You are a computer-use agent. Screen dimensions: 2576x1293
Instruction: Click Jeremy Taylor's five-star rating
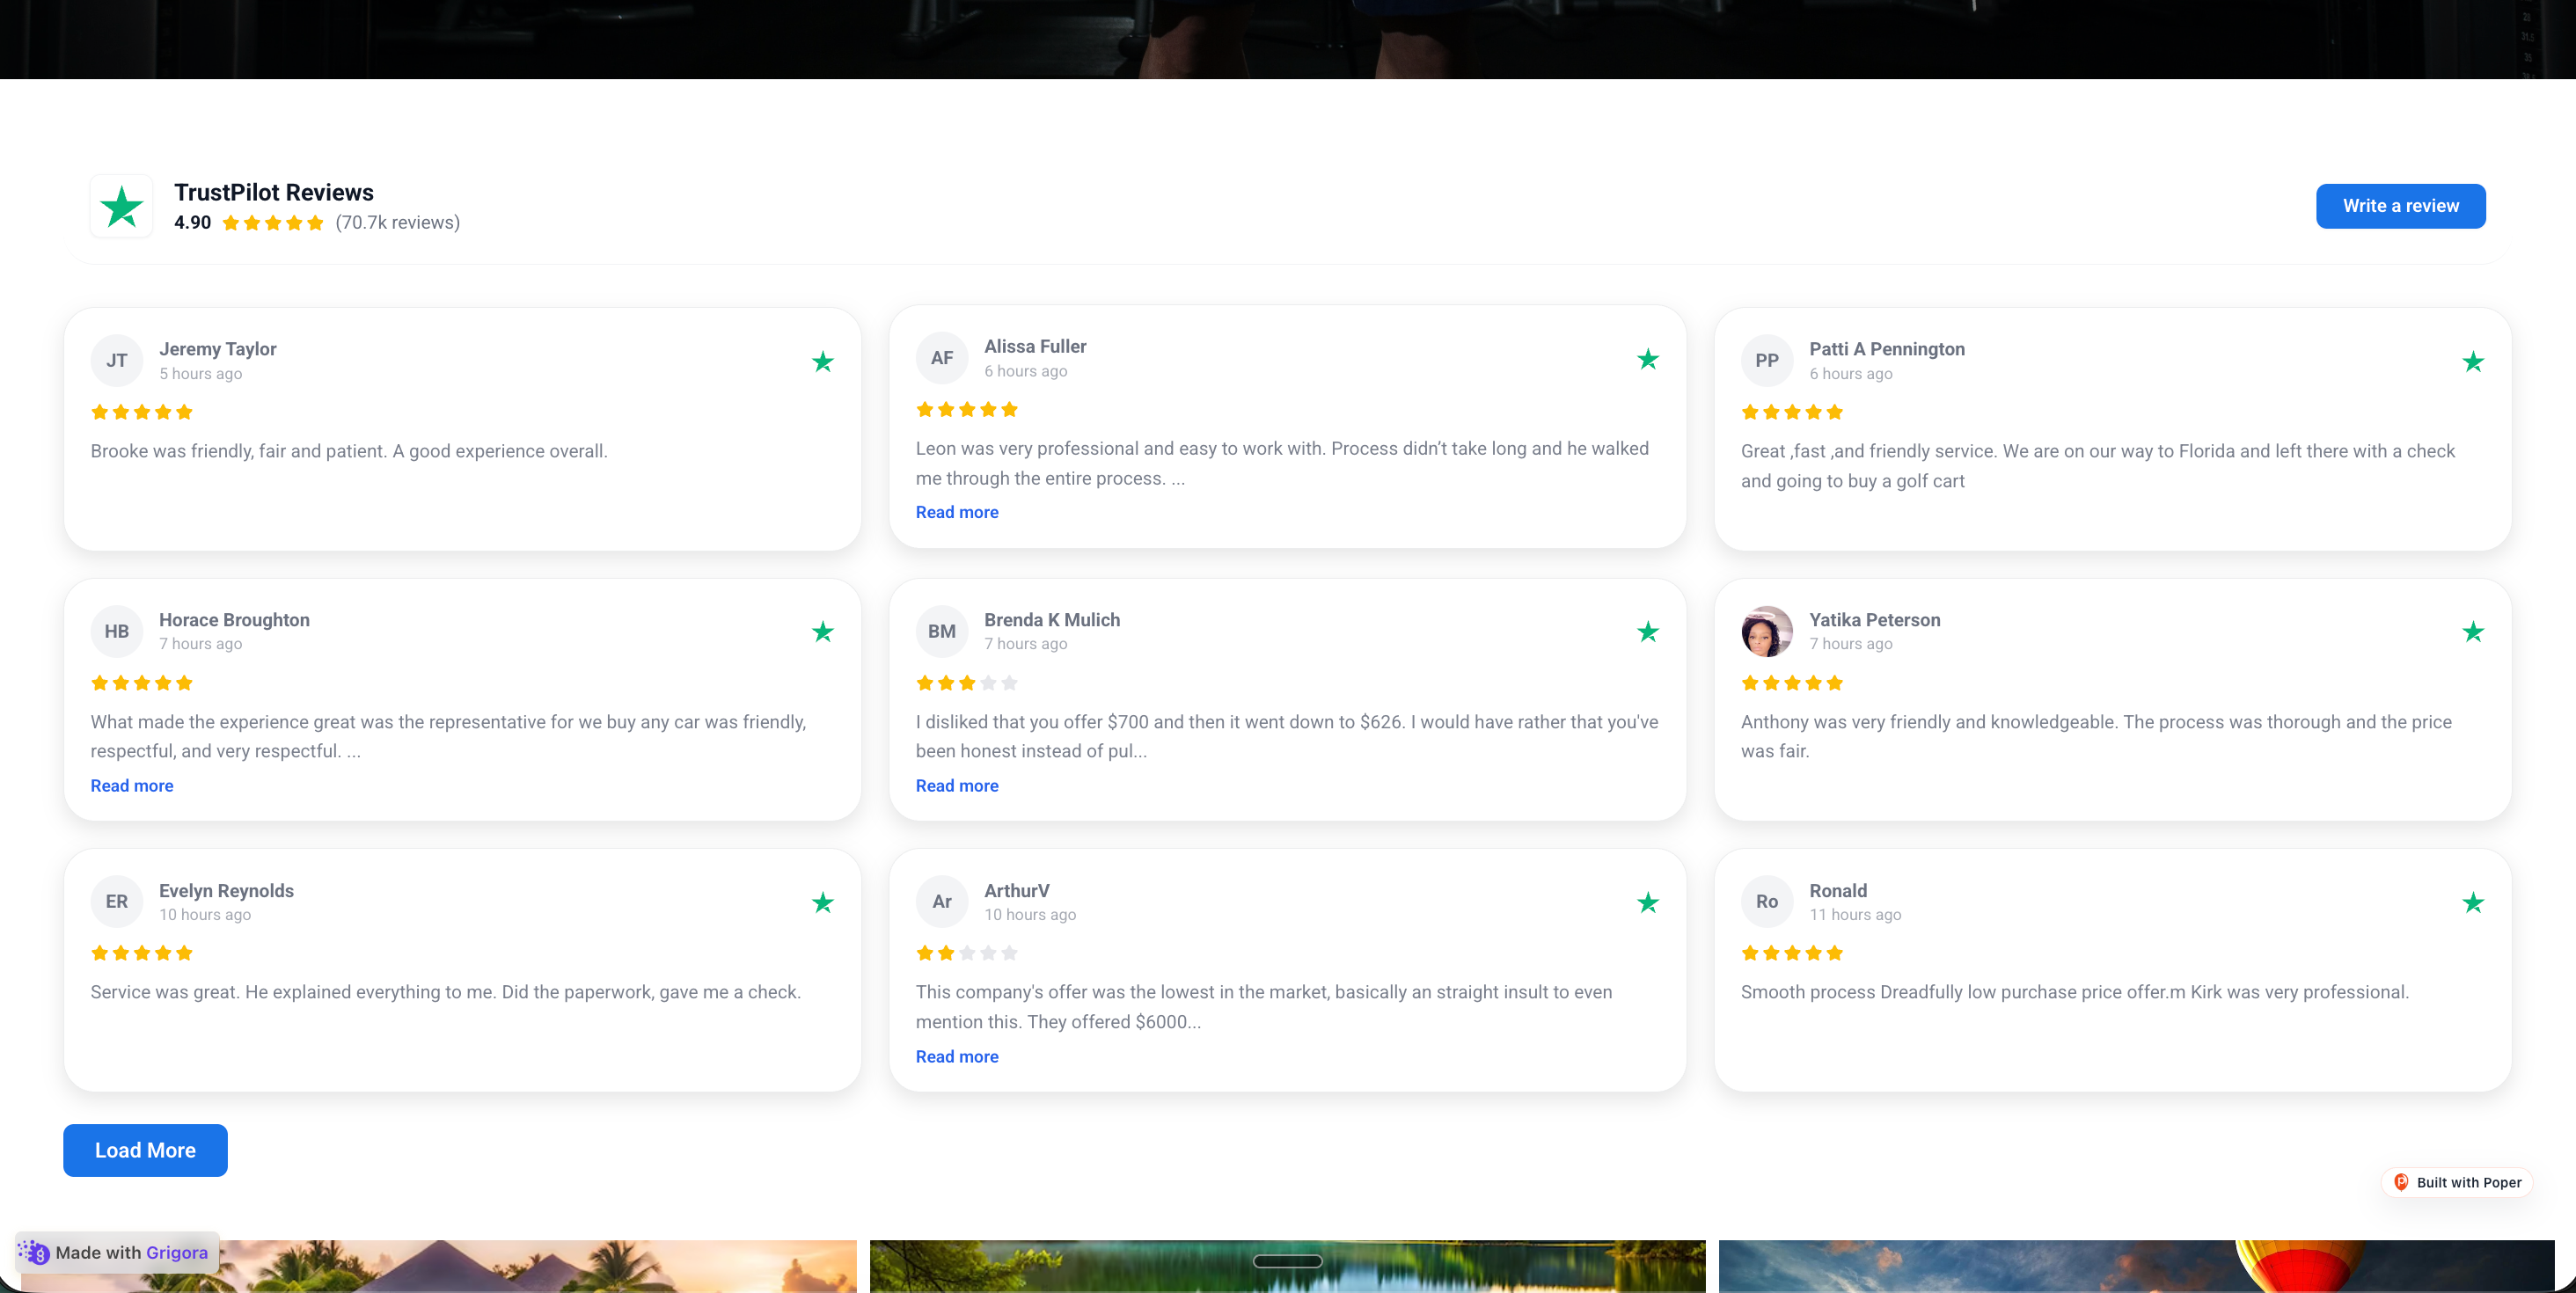(142, 412)
